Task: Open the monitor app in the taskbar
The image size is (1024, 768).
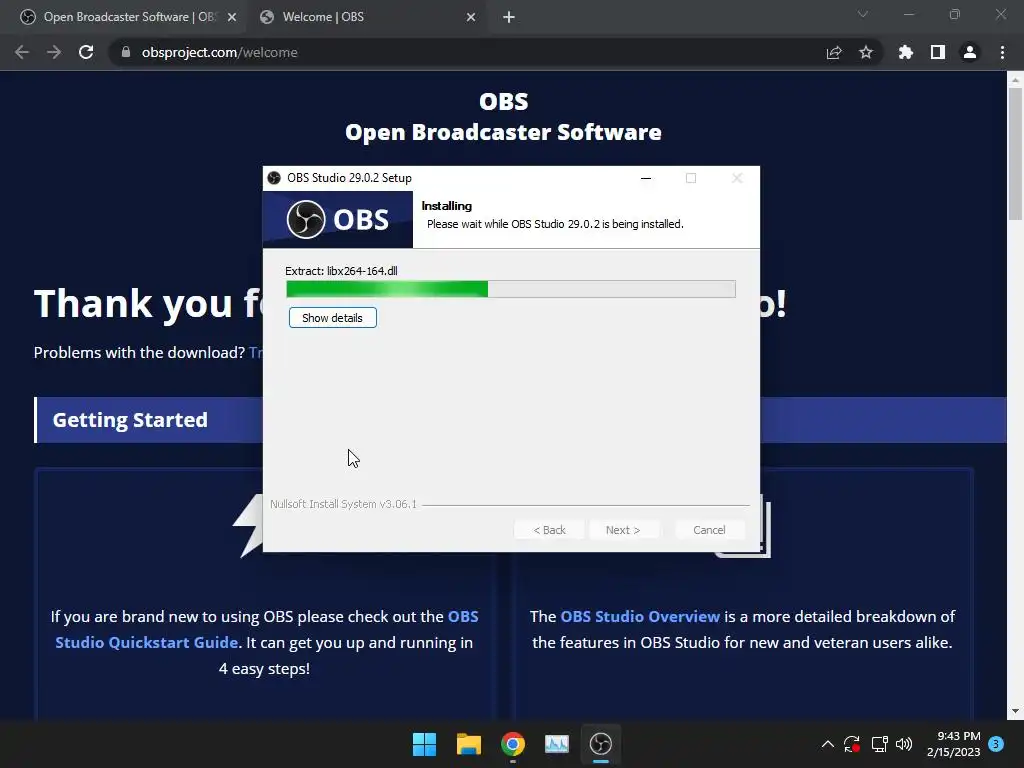Action: tap(556, 744)
